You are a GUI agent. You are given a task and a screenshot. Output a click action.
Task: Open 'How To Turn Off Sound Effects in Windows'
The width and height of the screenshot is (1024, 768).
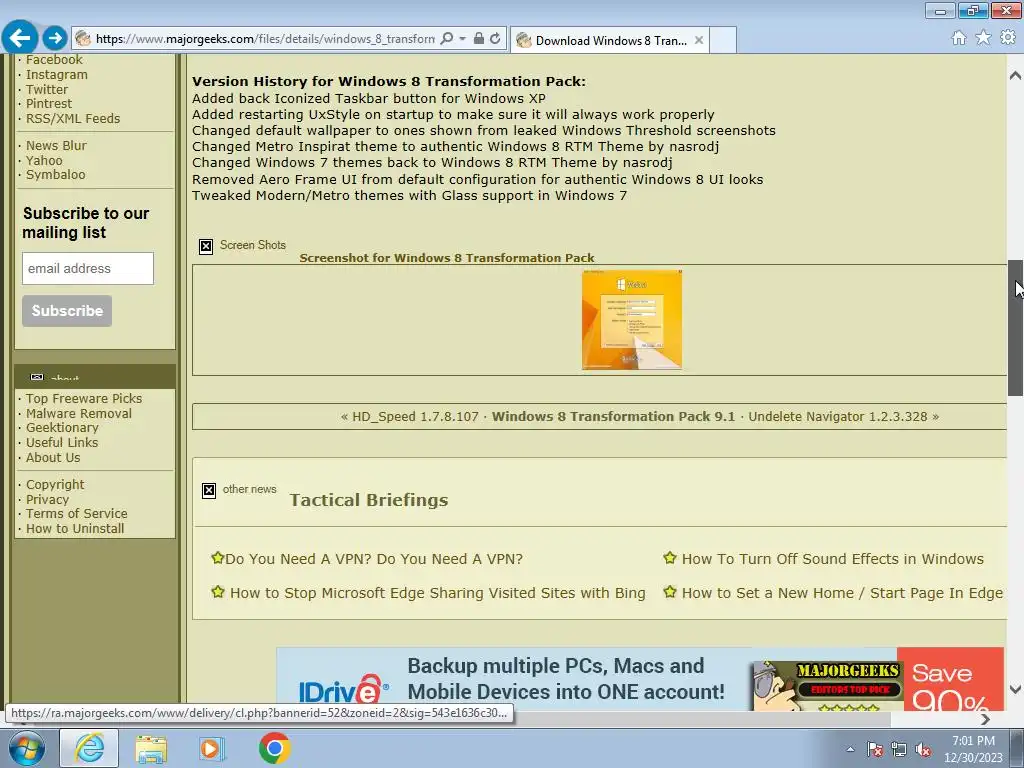click(x=833, y=559)
